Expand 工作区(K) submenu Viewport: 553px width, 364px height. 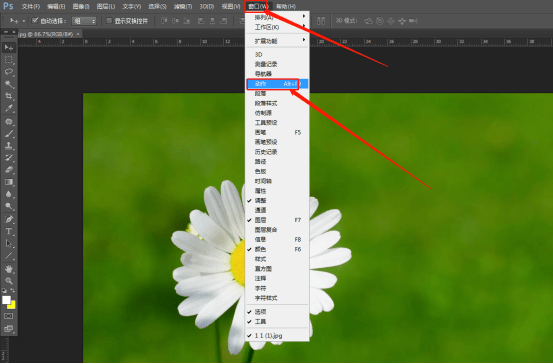(x=277, y=27)
